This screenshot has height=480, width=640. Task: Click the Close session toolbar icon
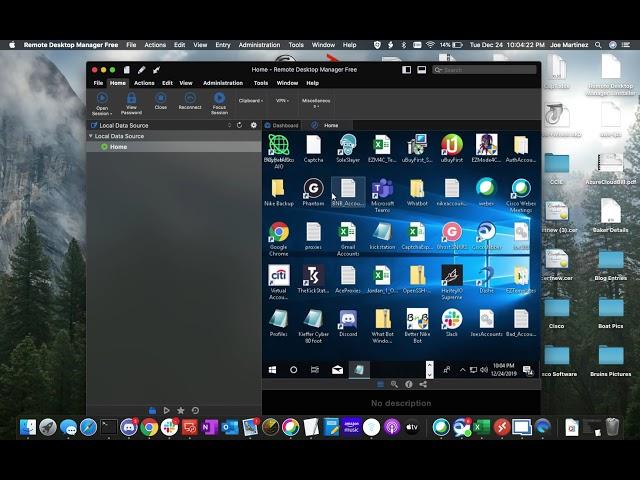point(160,98)
